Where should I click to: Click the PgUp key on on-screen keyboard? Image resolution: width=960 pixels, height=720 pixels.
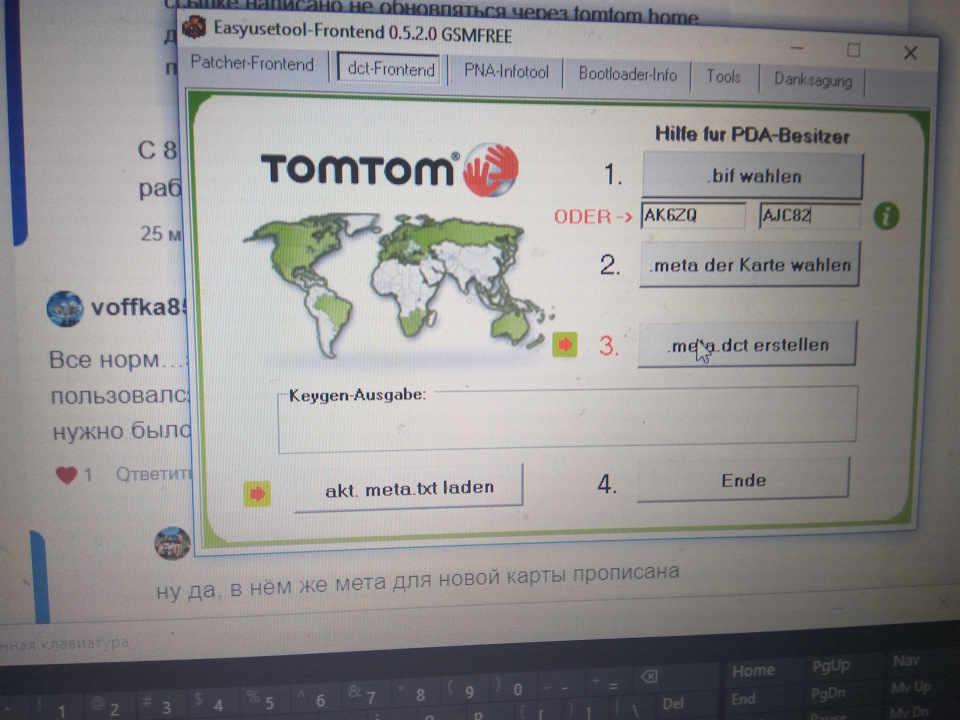coord(831,666)
